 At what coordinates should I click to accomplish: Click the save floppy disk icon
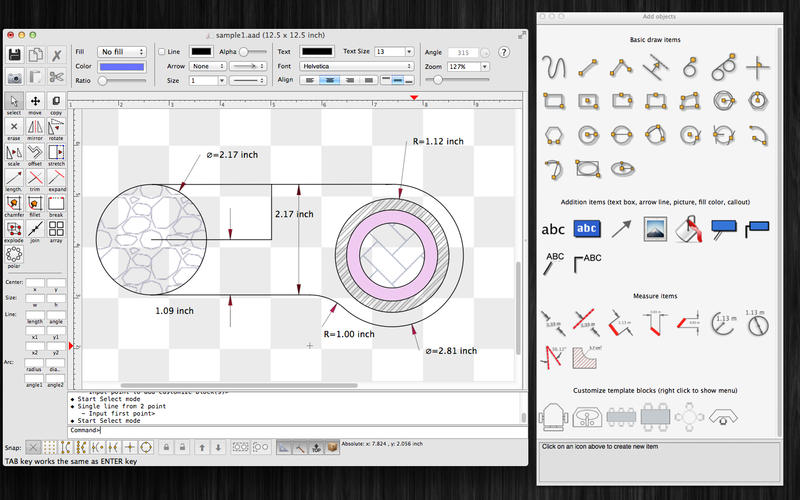pyautogui.click(x=15, y=55)
